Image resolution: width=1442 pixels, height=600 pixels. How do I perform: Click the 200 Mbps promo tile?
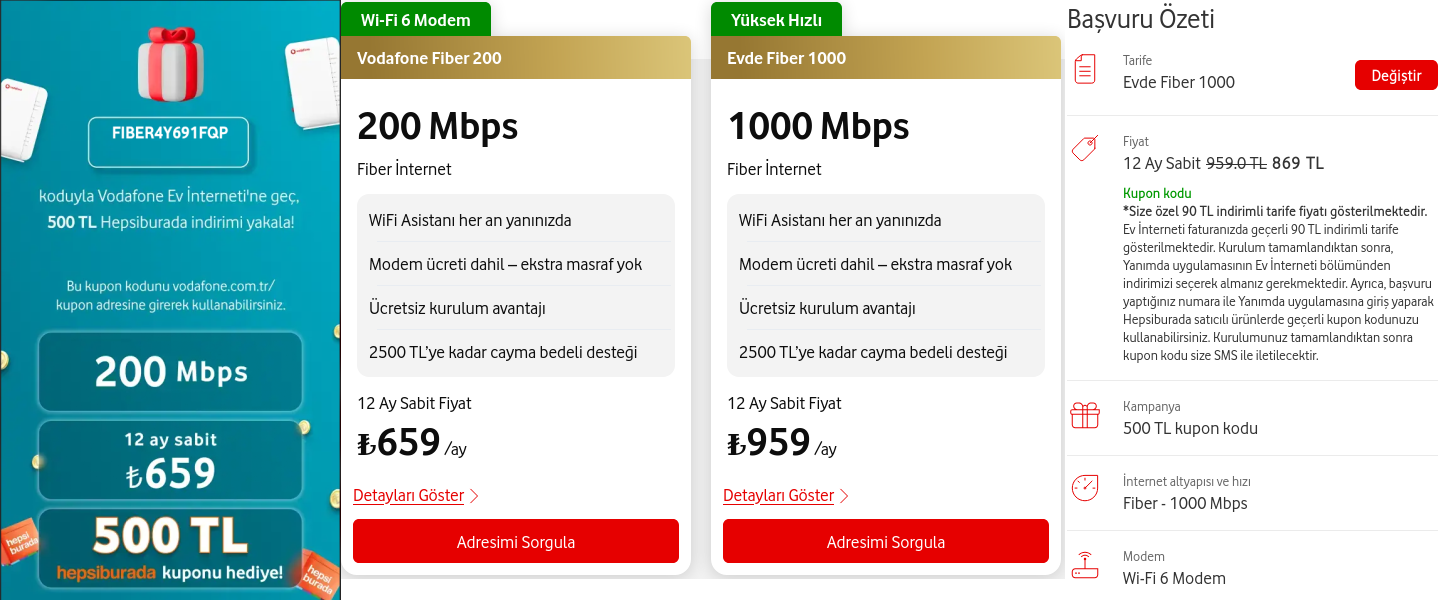click(170, 372)
